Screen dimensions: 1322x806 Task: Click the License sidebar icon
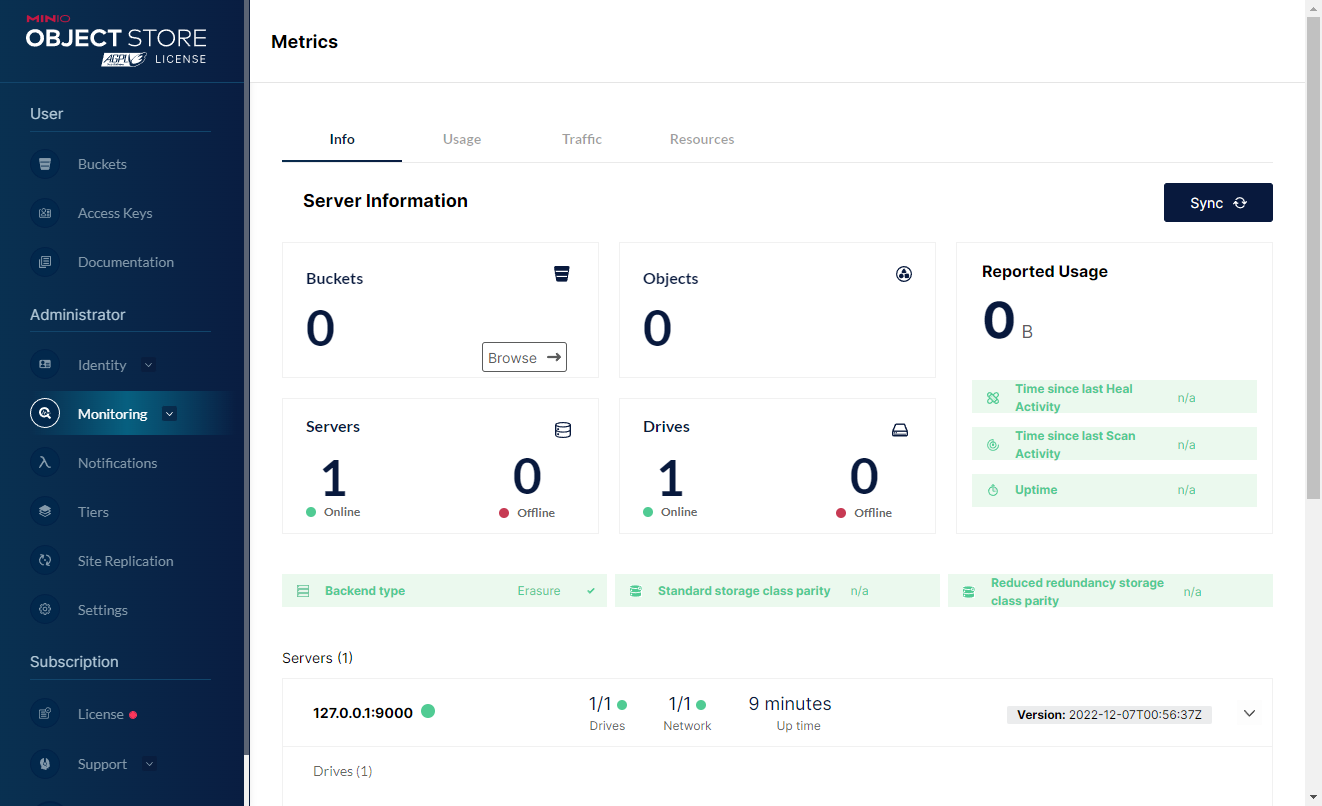coord(45,714)
